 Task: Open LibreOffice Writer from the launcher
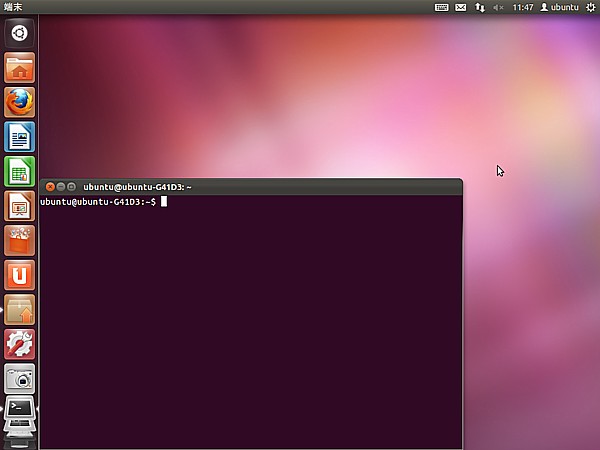[19, 137]
